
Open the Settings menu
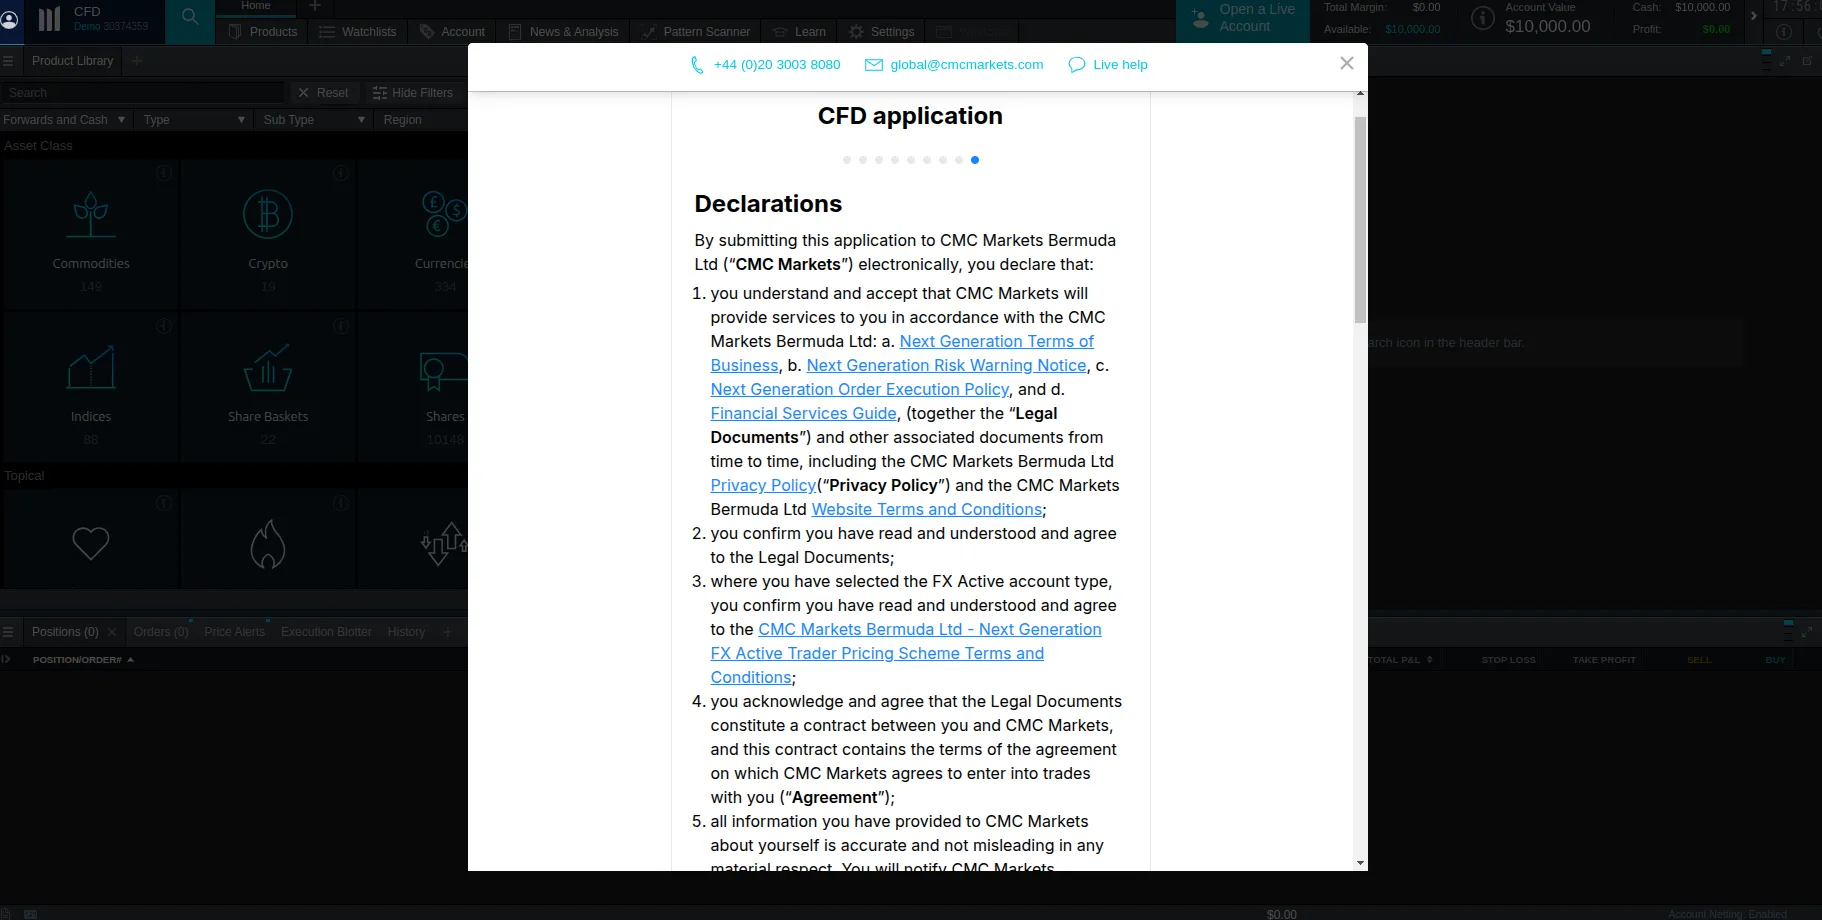point(882,32)
